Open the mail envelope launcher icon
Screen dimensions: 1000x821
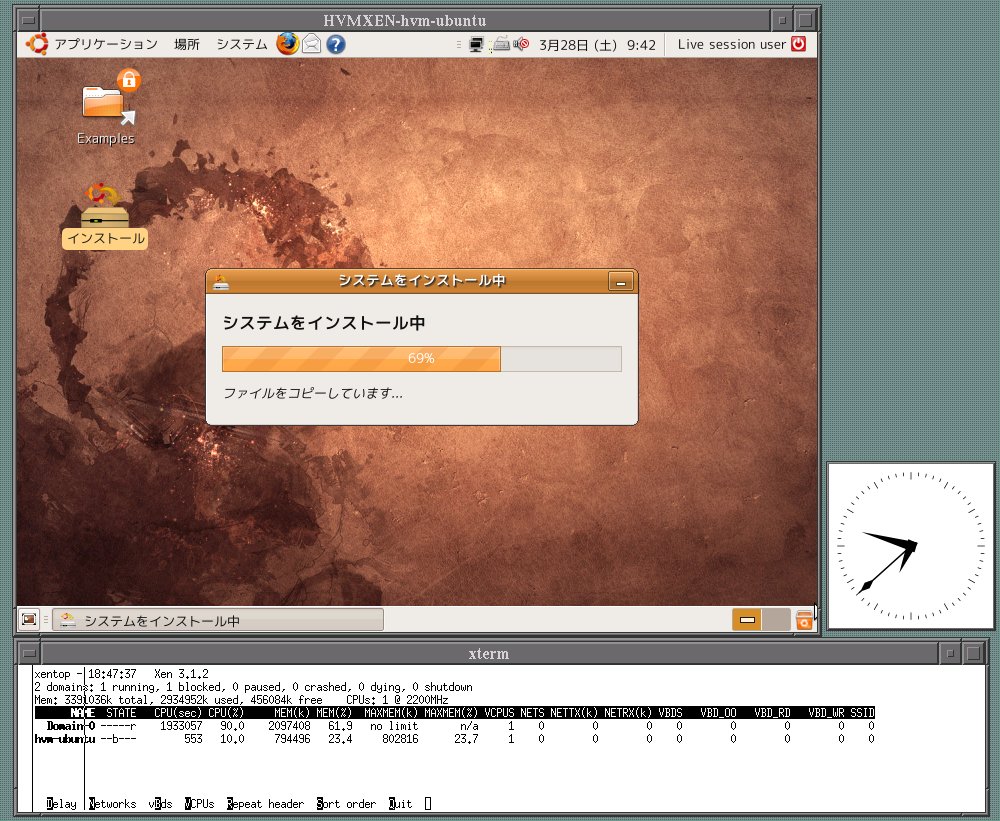pyautogui.click(x=312, y=44)
